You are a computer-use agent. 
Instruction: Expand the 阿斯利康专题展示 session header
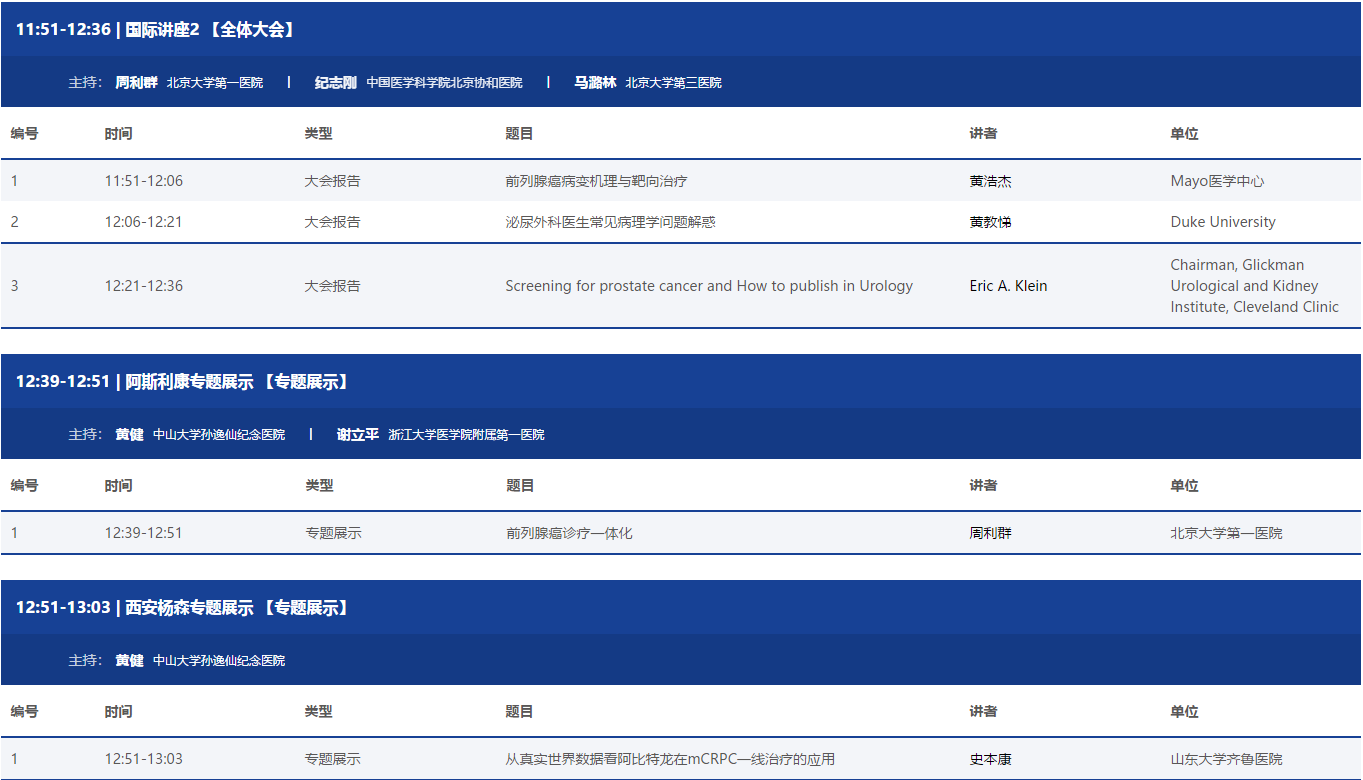tap(182, 382)
